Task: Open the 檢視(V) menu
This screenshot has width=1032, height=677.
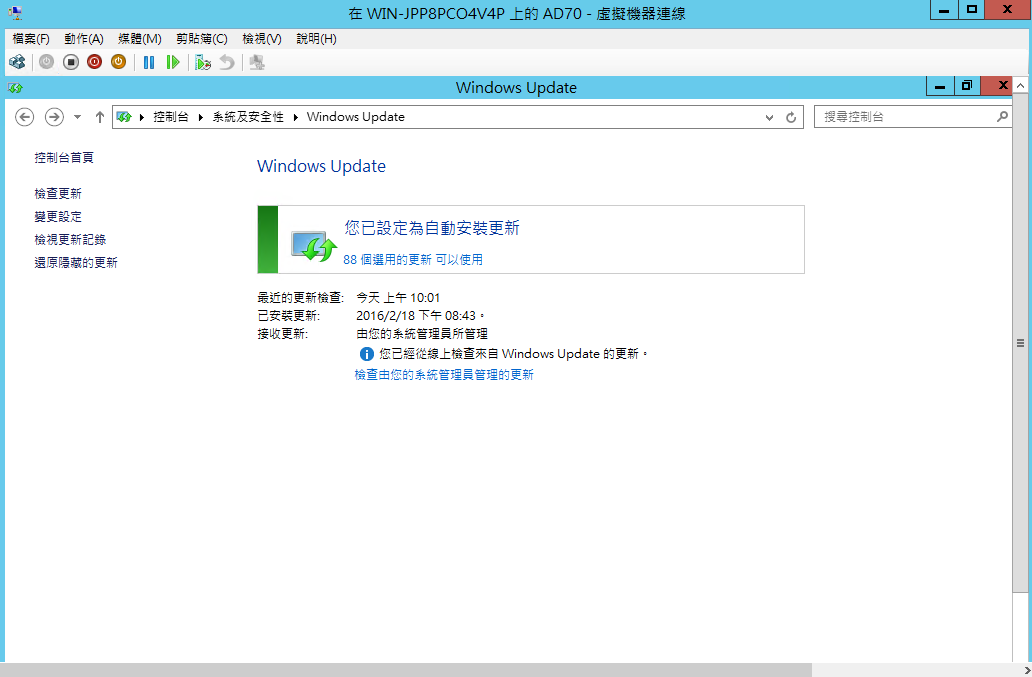Action: coord(261,39)
